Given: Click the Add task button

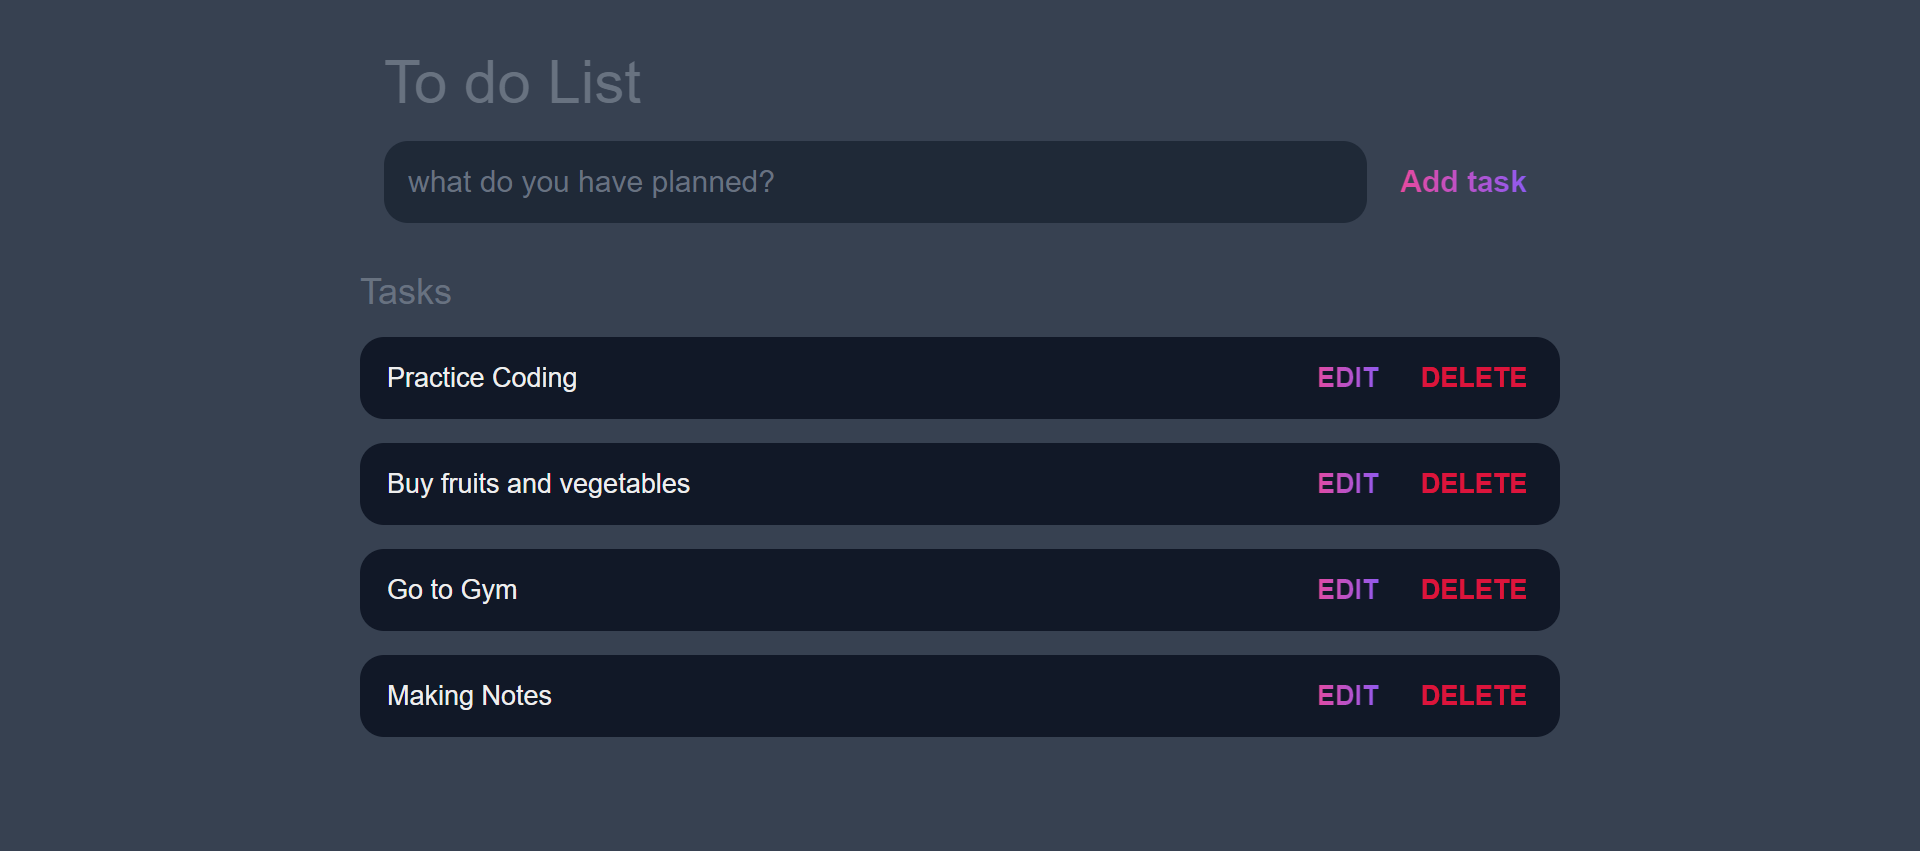Looking at the screenshot, I should pos(1463,182).
